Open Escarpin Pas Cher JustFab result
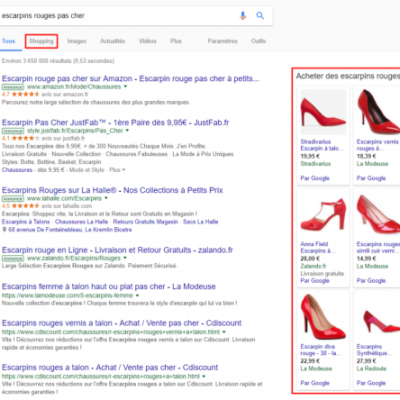 point(115,122)
